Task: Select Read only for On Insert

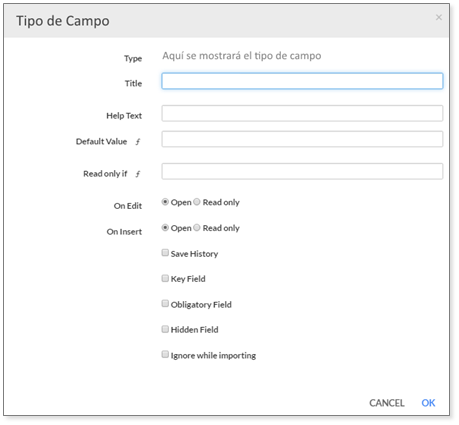Action: click(x=197, y=227)
